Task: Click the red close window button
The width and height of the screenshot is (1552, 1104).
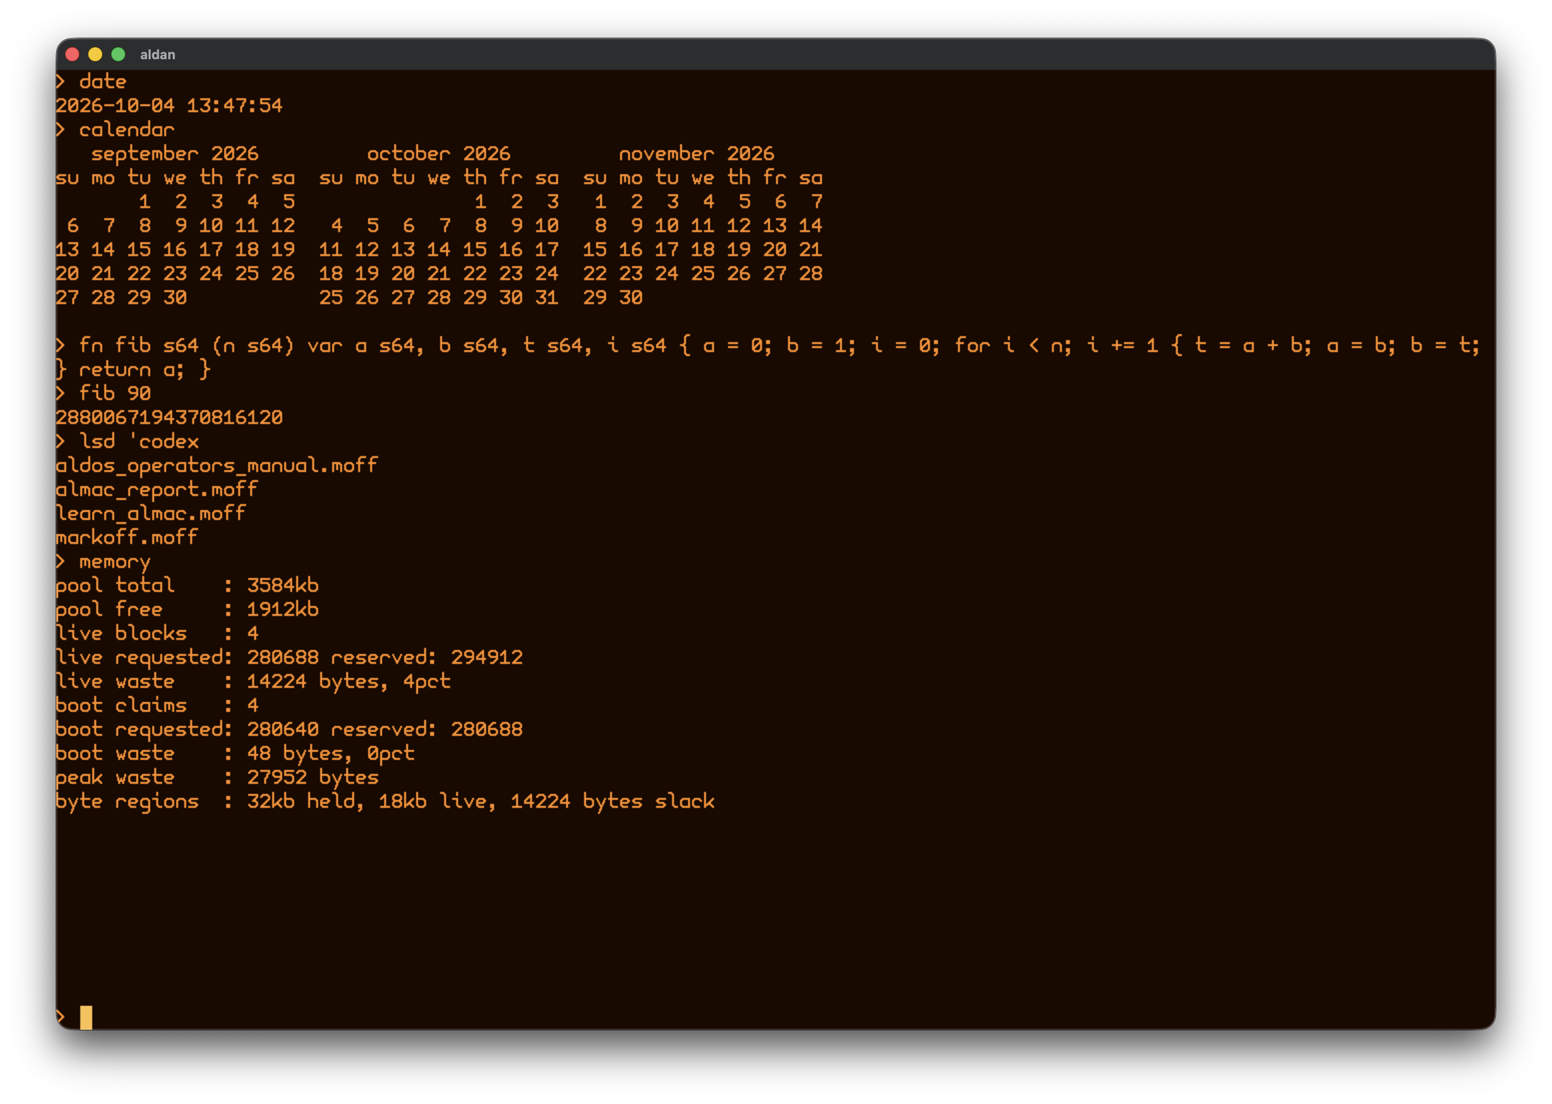Action: pyautogui.click(x=73, y=54)
